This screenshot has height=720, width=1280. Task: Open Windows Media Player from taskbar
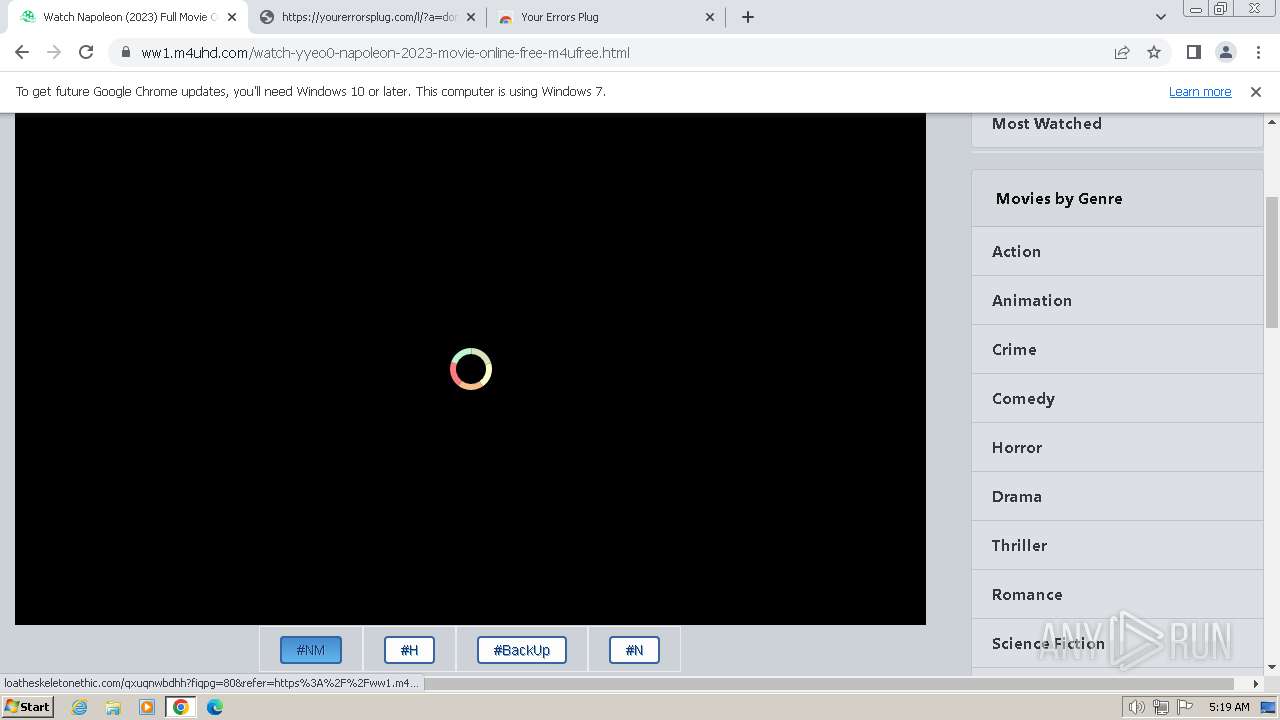[147, 707]
